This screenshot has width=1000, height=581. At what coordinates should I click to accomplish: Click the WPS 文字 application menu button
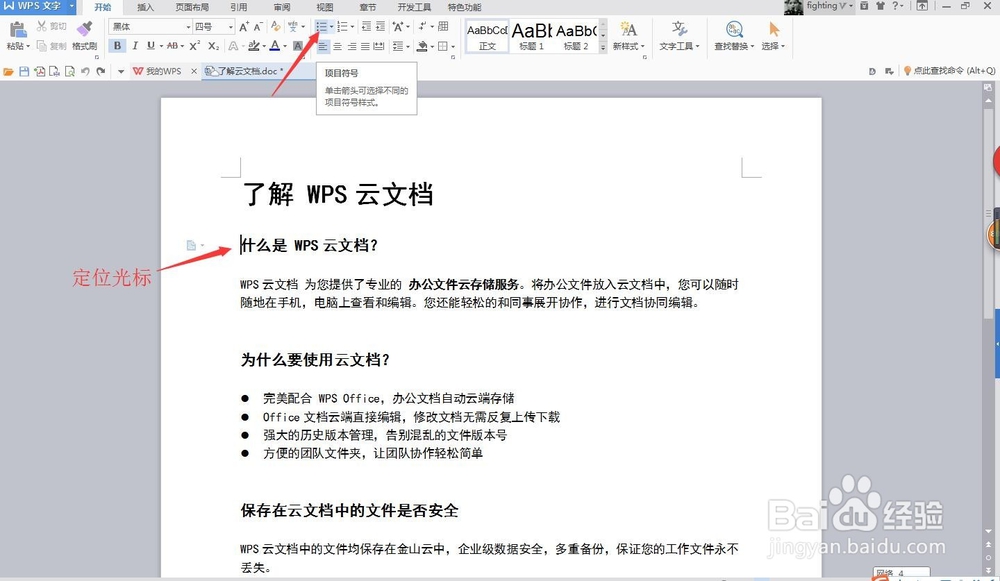[x=38, y=6]
